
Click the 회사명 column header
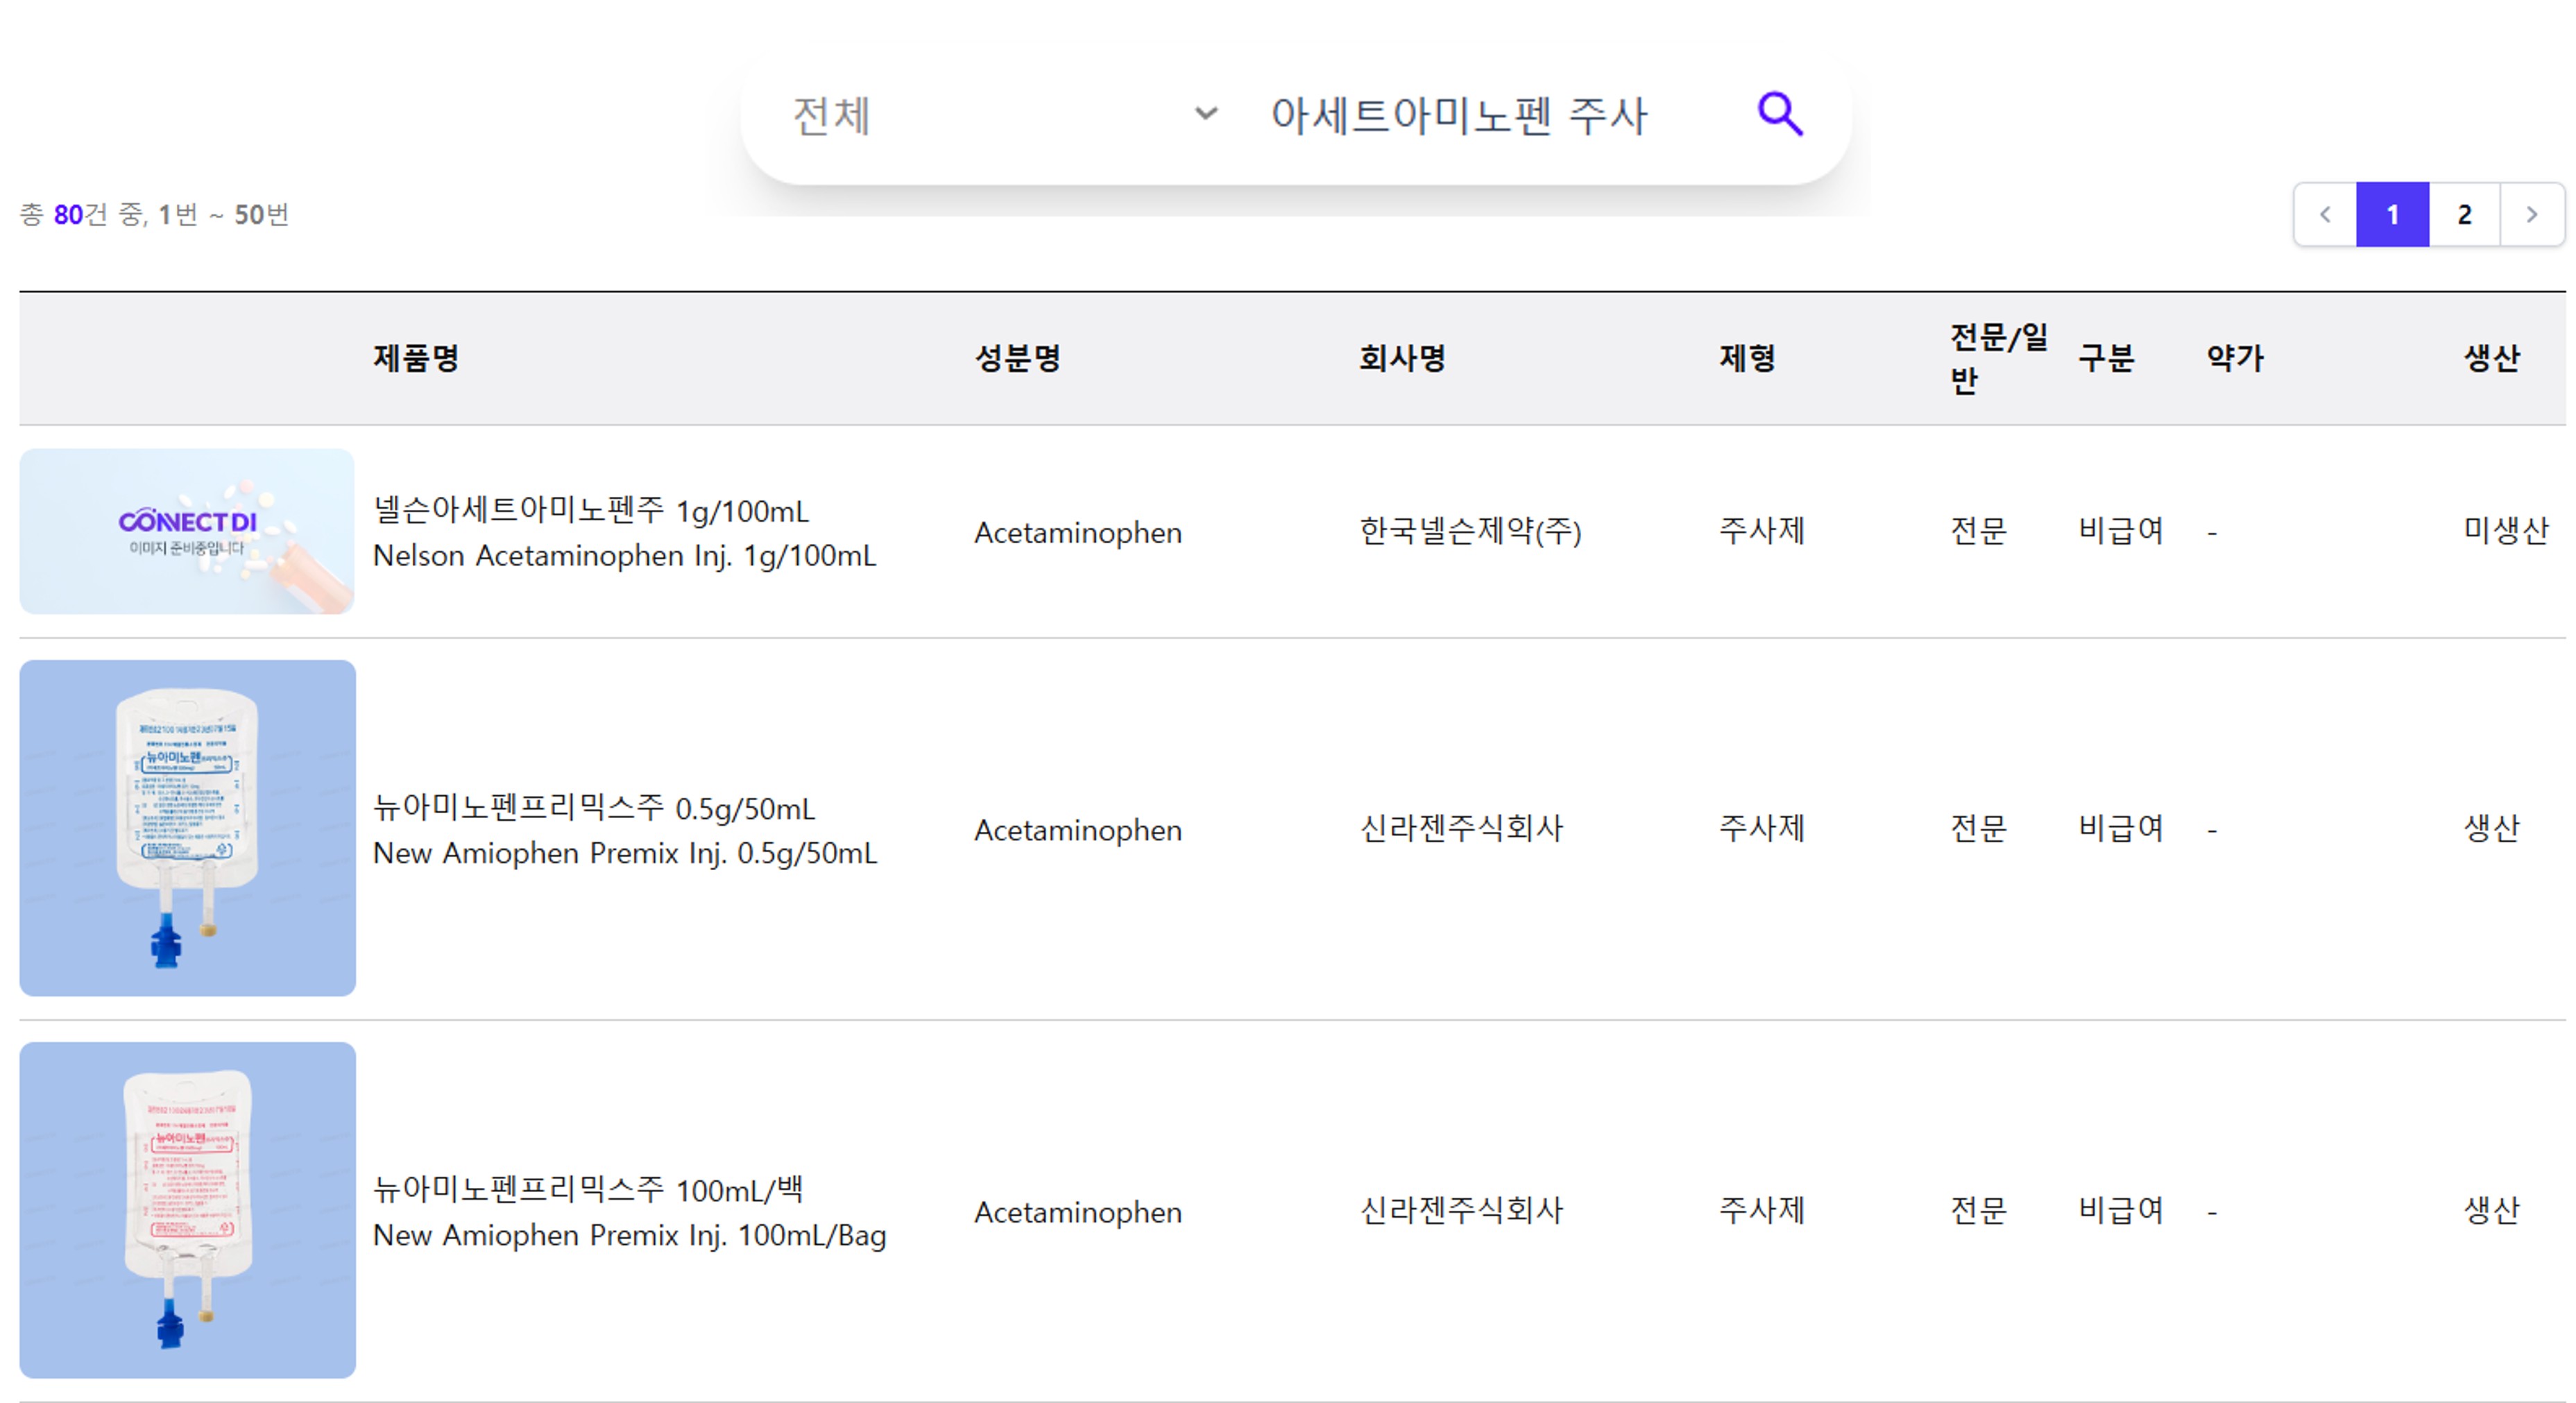coord(1402,358)
